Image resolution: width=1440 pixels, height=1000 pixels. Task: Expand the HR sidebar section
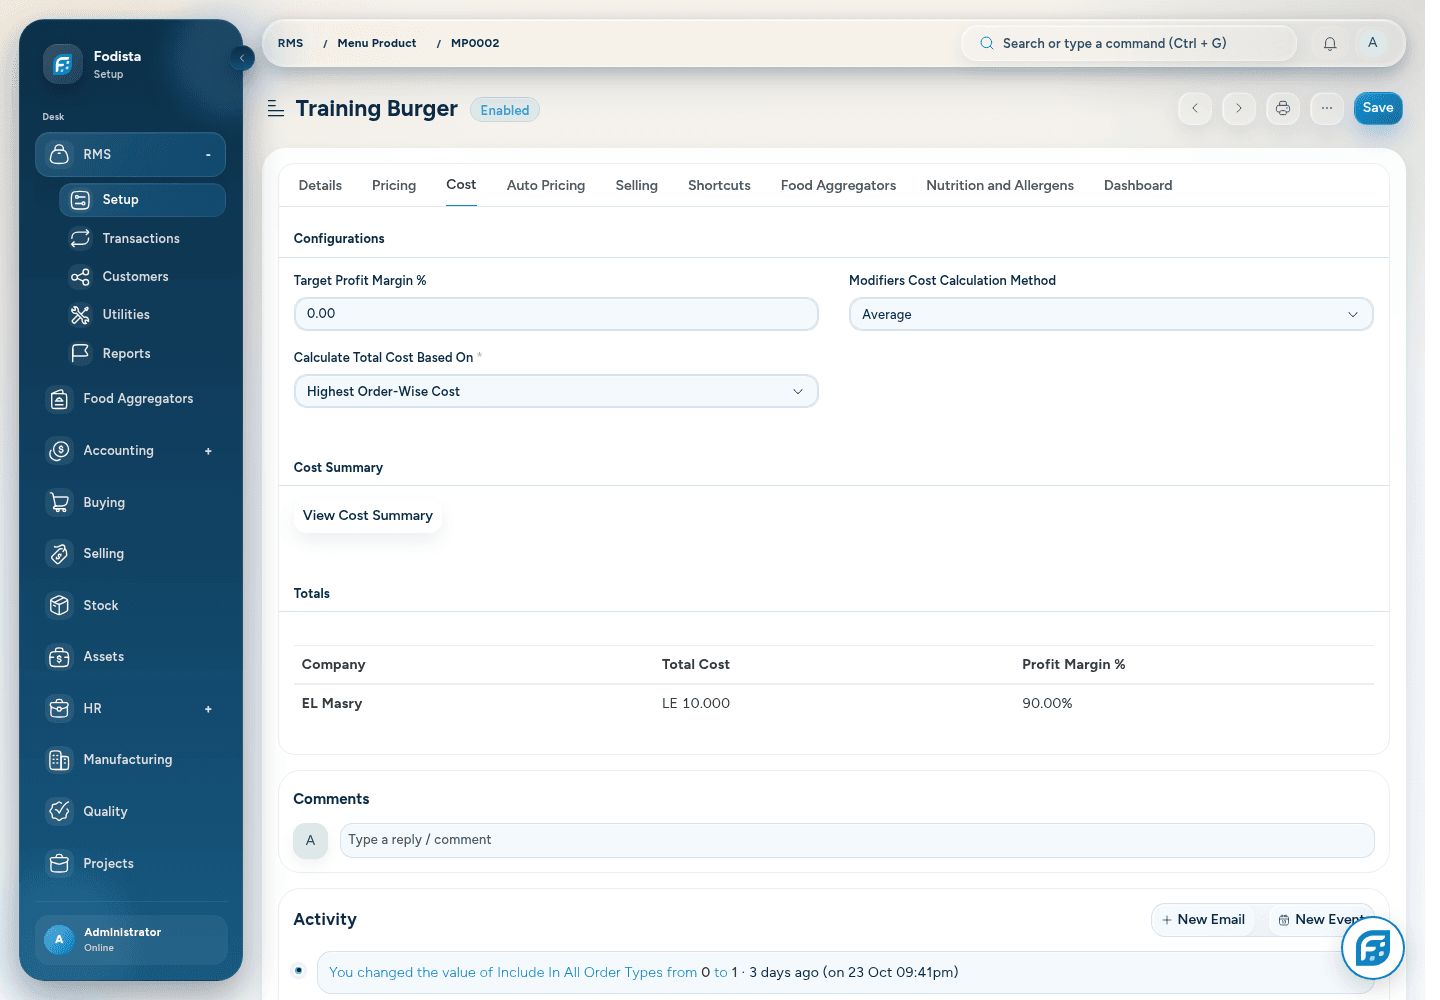pos(208,709)
